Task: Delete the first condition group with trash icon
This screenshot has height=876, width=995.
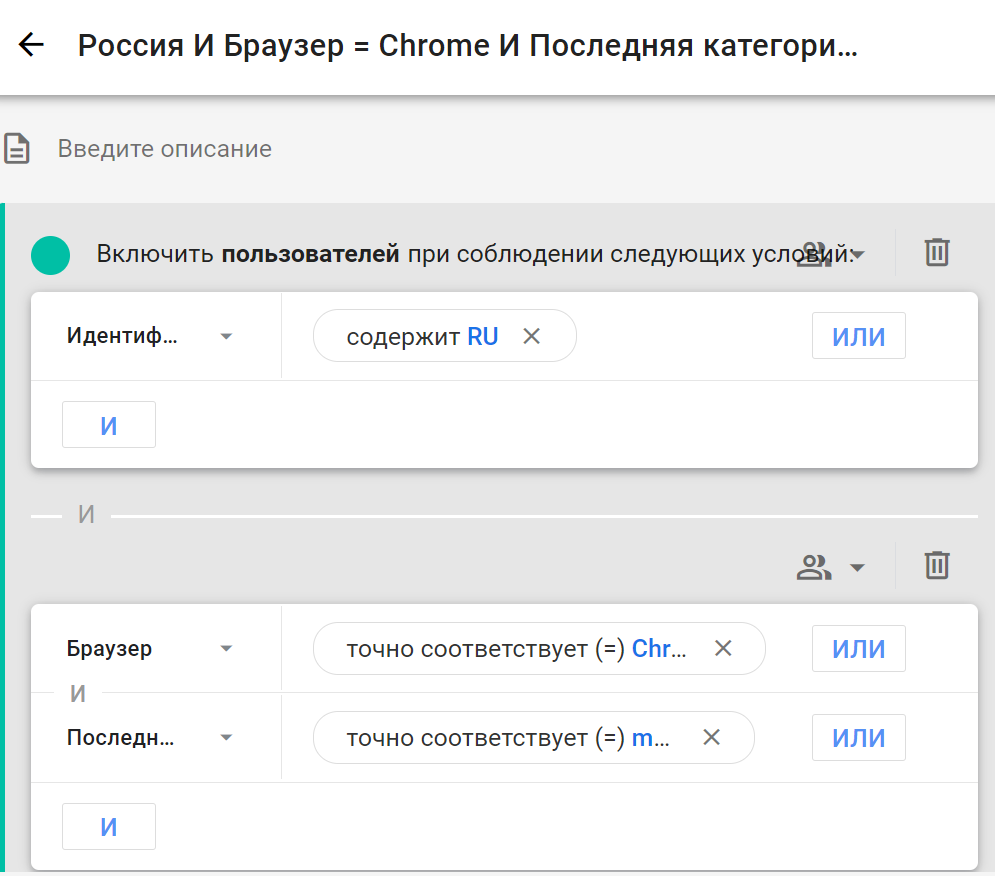Action: [936, 252]
